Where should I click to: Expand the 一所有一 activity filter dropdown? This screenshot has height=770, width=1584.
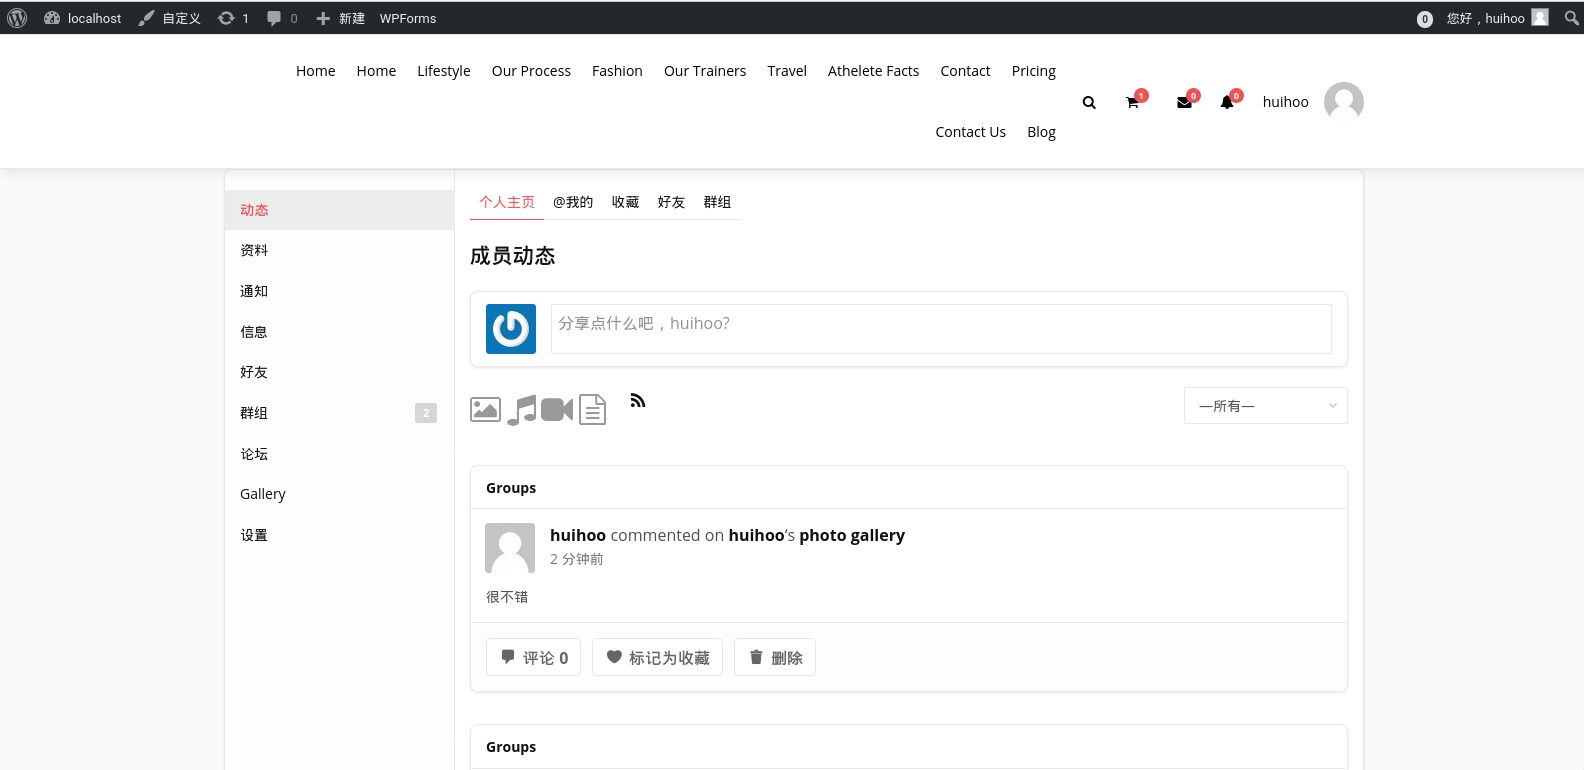[1265, 406]
